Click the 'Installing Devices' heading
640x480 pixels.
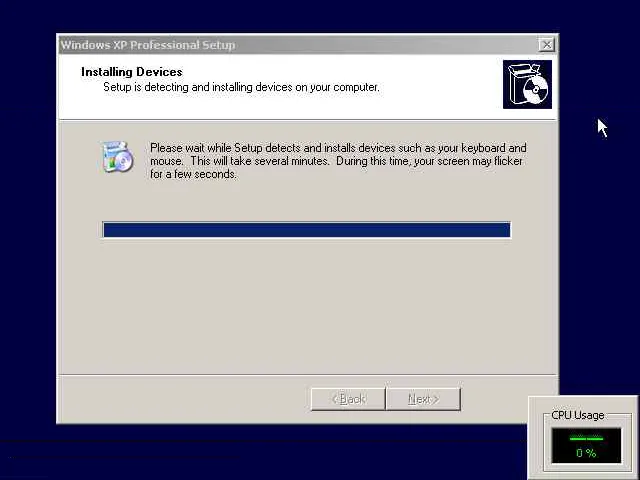click(132, 72)
